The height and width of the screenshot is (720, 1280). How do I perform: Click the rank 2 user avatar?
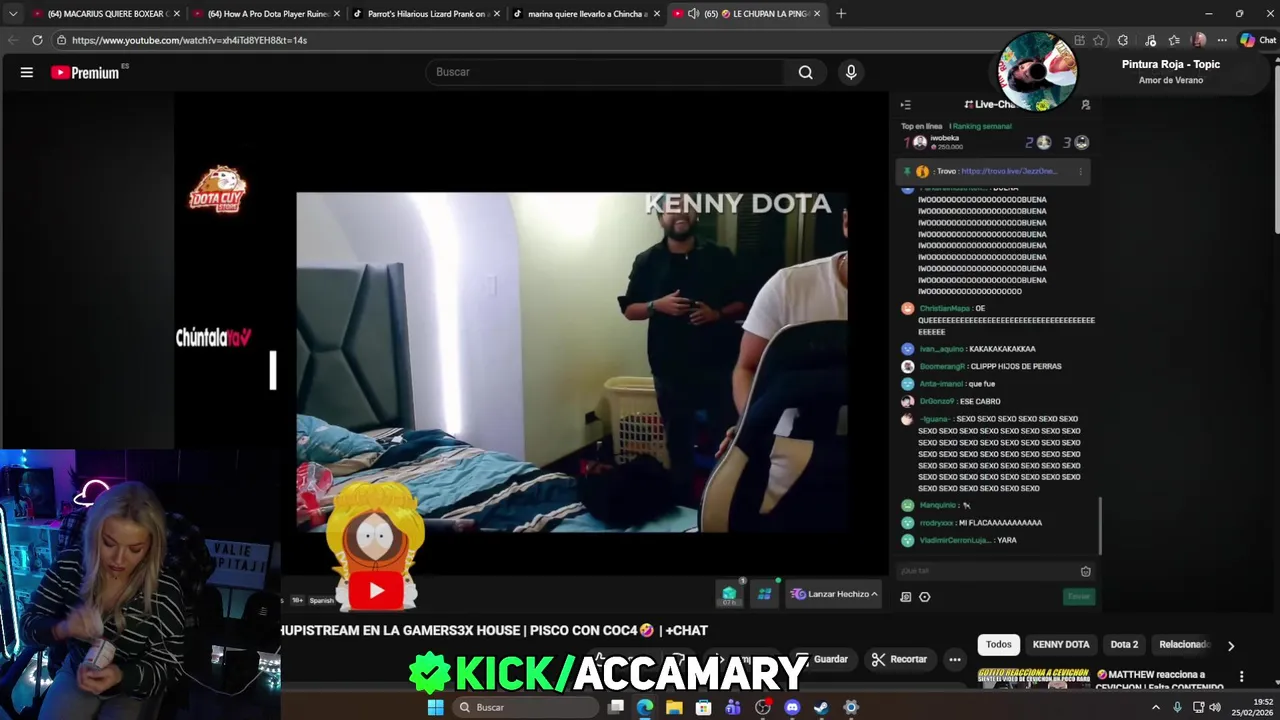(x=1044, y=143)
